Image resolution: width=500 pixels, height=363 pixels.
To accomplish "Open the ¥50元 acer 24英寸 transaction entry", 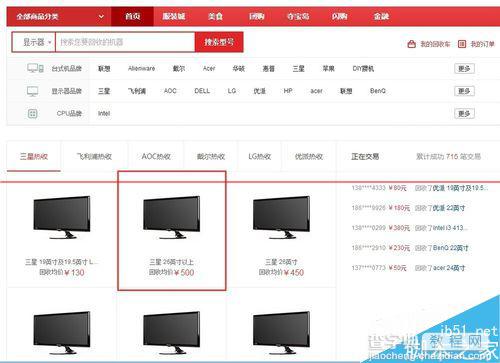I will pyautogui.click(x=408, y=268).
